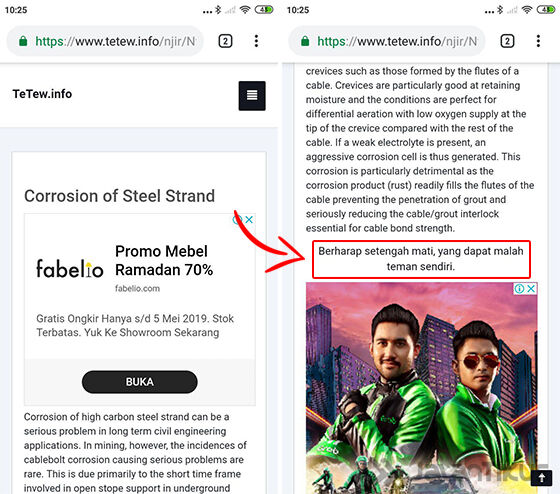Tap the Grab riders advertisement image

[421, 388]
